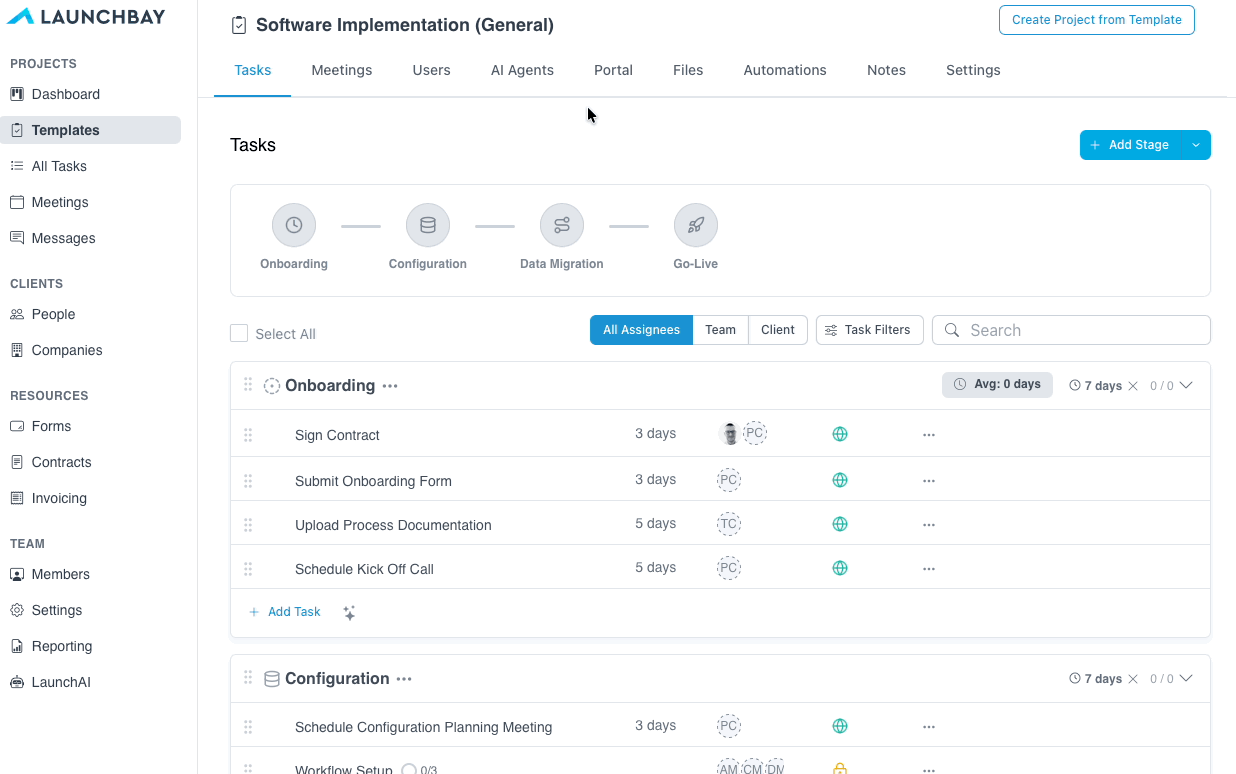This screenshot has width=1236, height=774.
Task: Switch assignee filter to Client
Action: (x=778, y=330)
